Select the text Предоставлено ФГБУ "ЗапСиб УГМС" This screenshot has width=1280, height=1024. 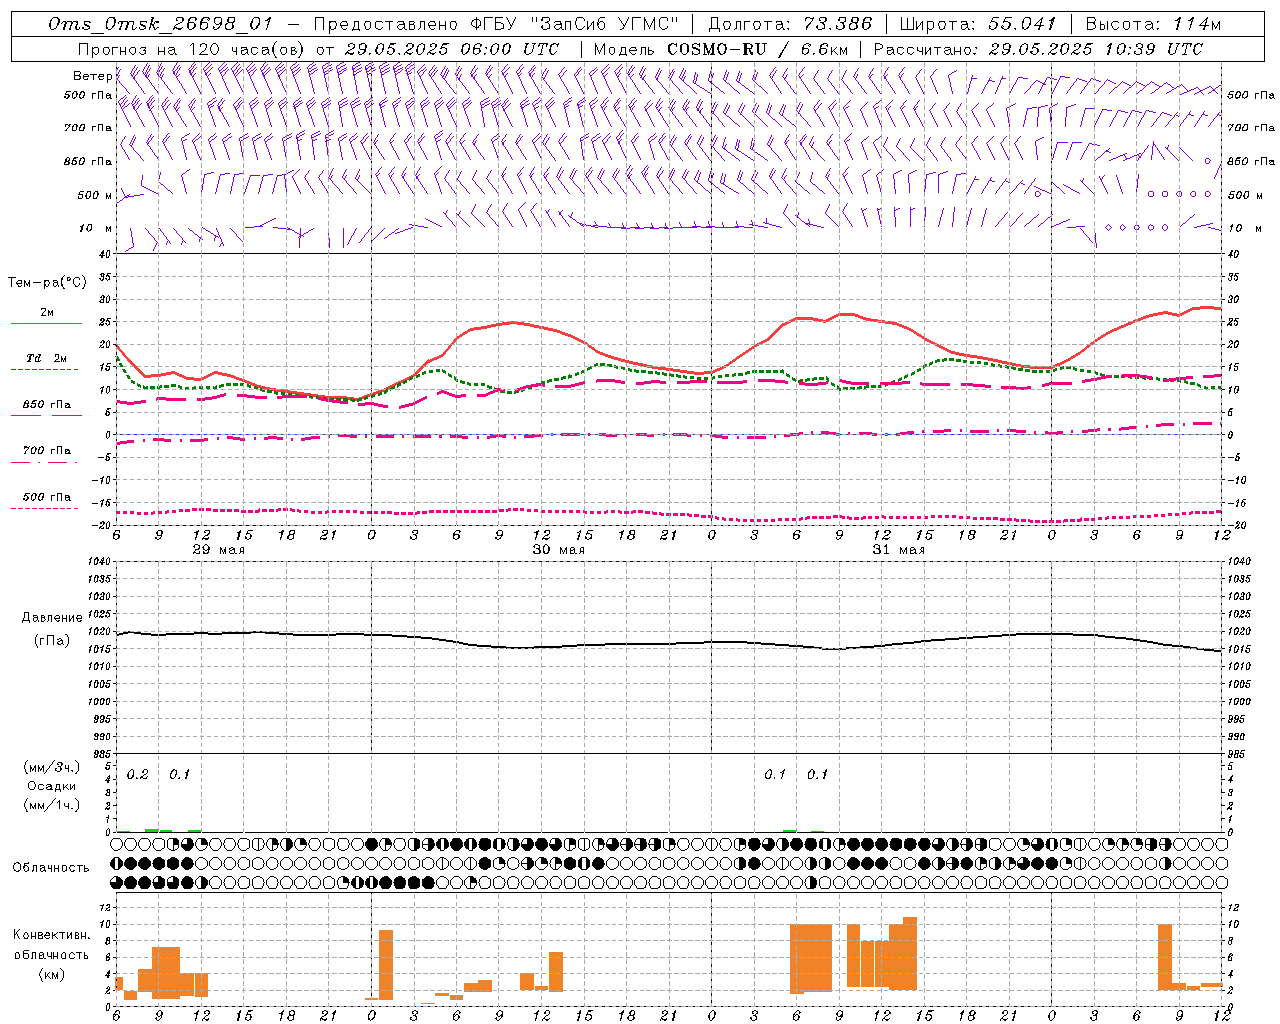(496, 25)
